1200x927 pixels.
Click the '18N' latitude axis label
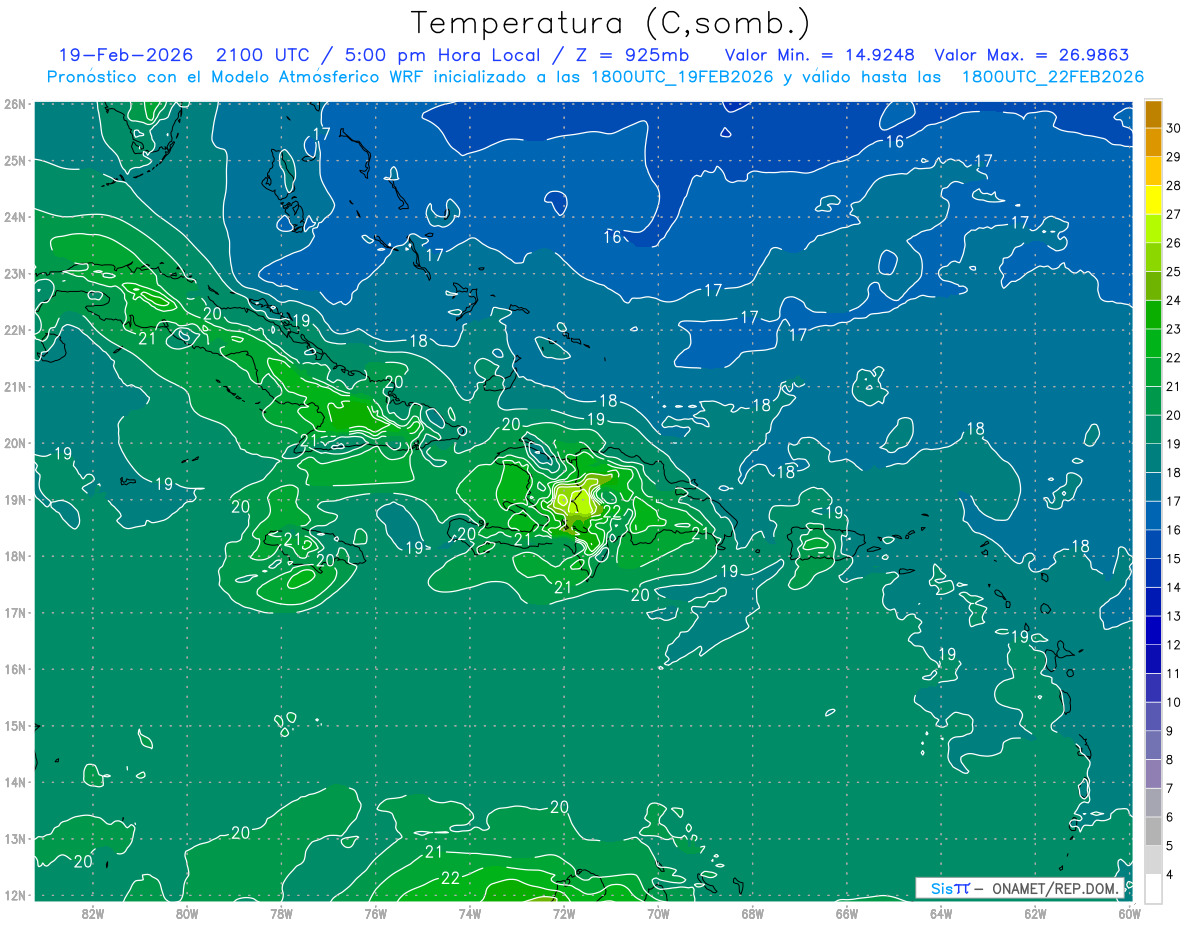[14, 556]
